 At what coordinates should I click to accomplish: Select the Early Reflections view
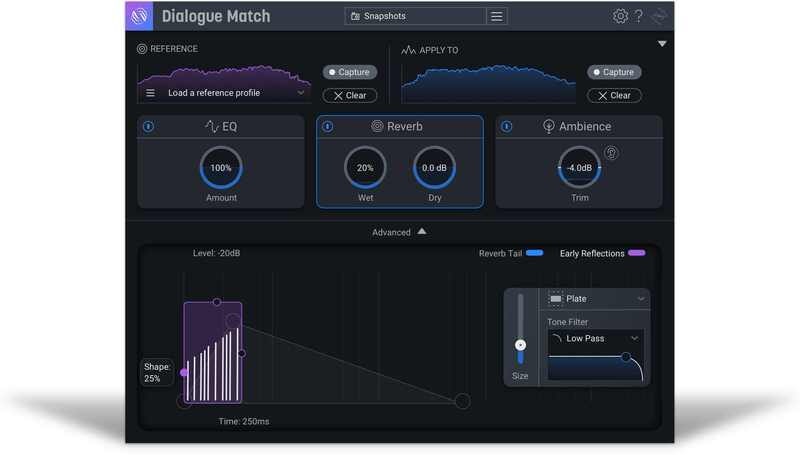click(x=602, y=254)
